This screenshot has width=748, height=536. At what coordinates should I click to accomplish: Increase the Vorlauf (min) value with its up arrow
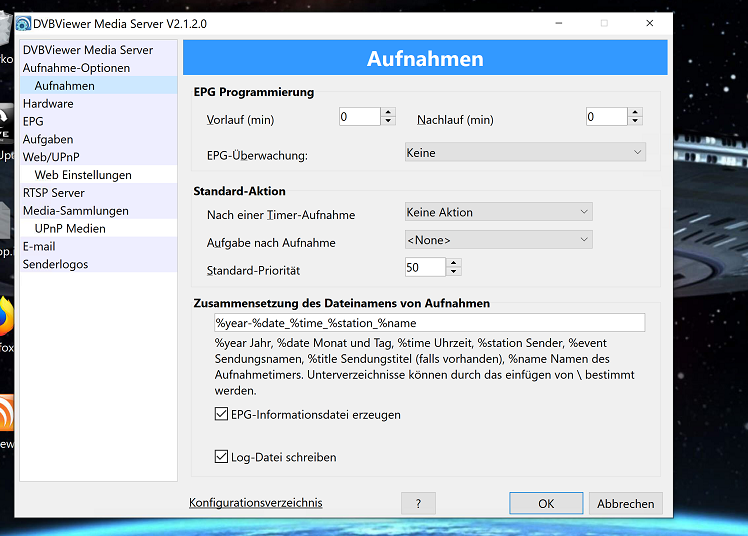coord(388,112)
